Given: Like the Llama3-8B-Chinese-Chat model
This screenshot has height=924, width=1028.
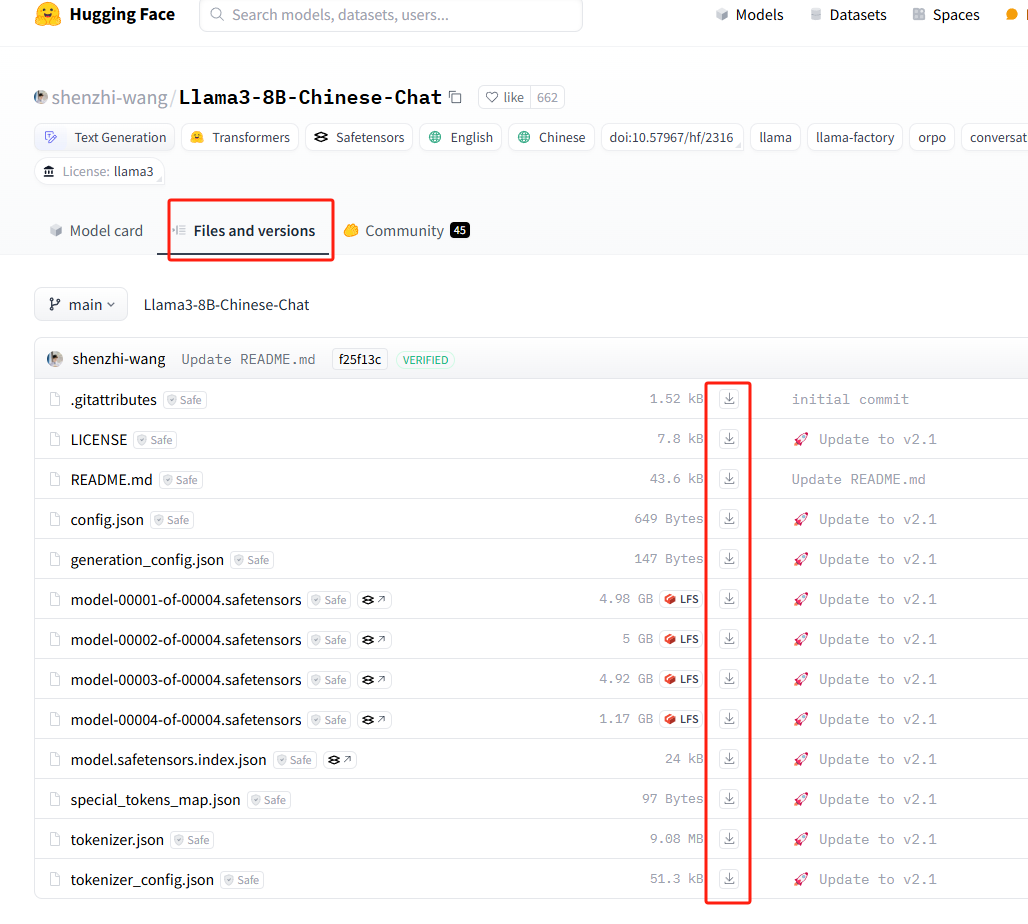Looking at the screenshot, I should click(x=505, y=97).
